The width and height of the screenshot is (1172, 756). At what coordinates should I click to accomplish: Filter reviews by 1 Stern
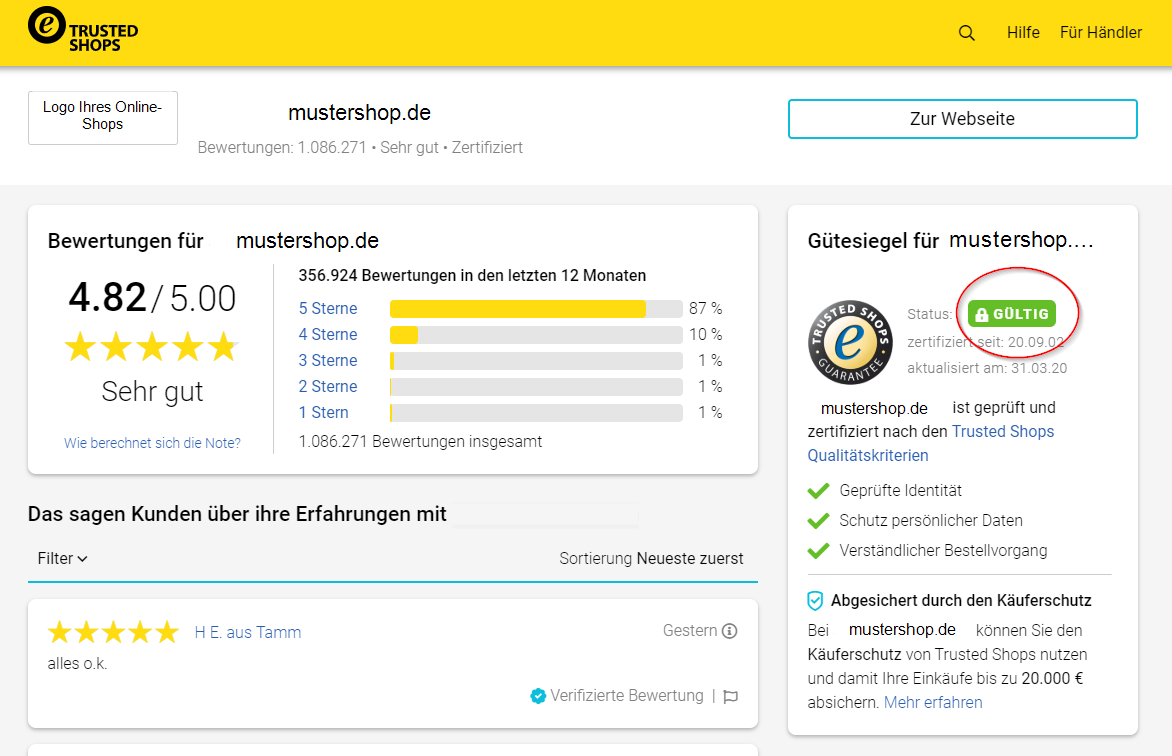pos(323,413)
